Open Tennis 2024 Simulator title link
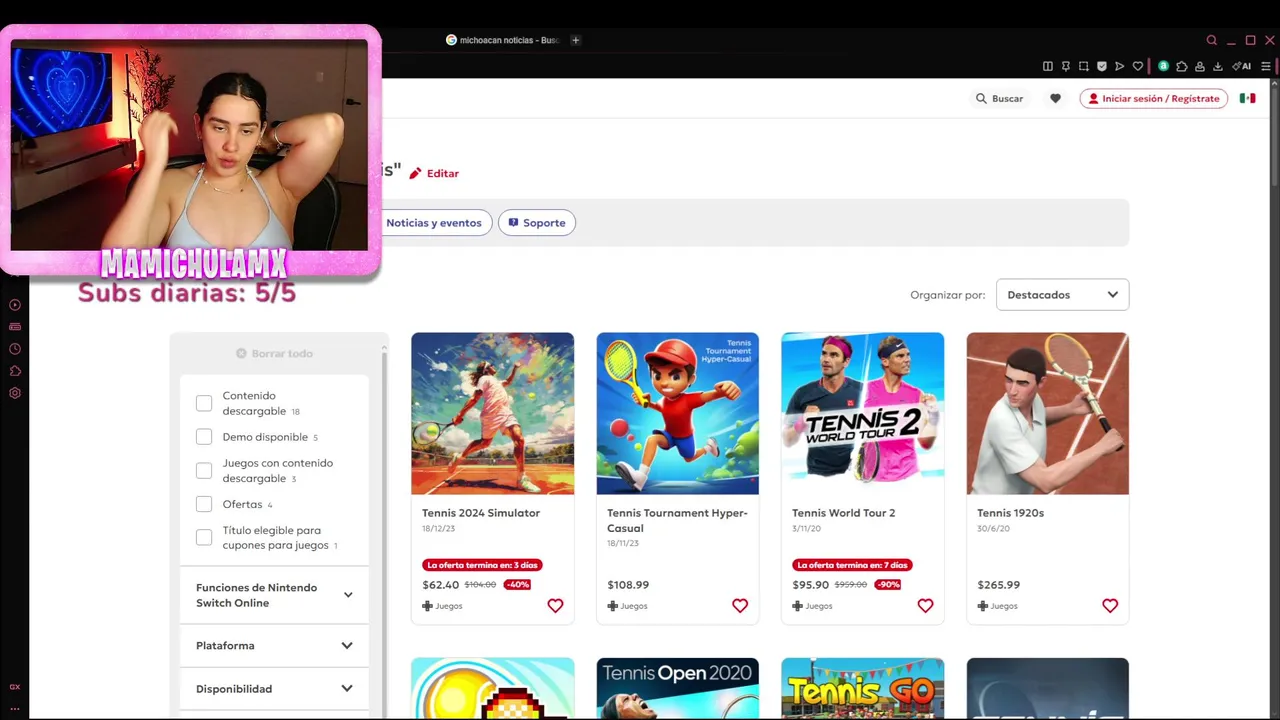The image size is (1280, 720). click(x=481, y=513)
